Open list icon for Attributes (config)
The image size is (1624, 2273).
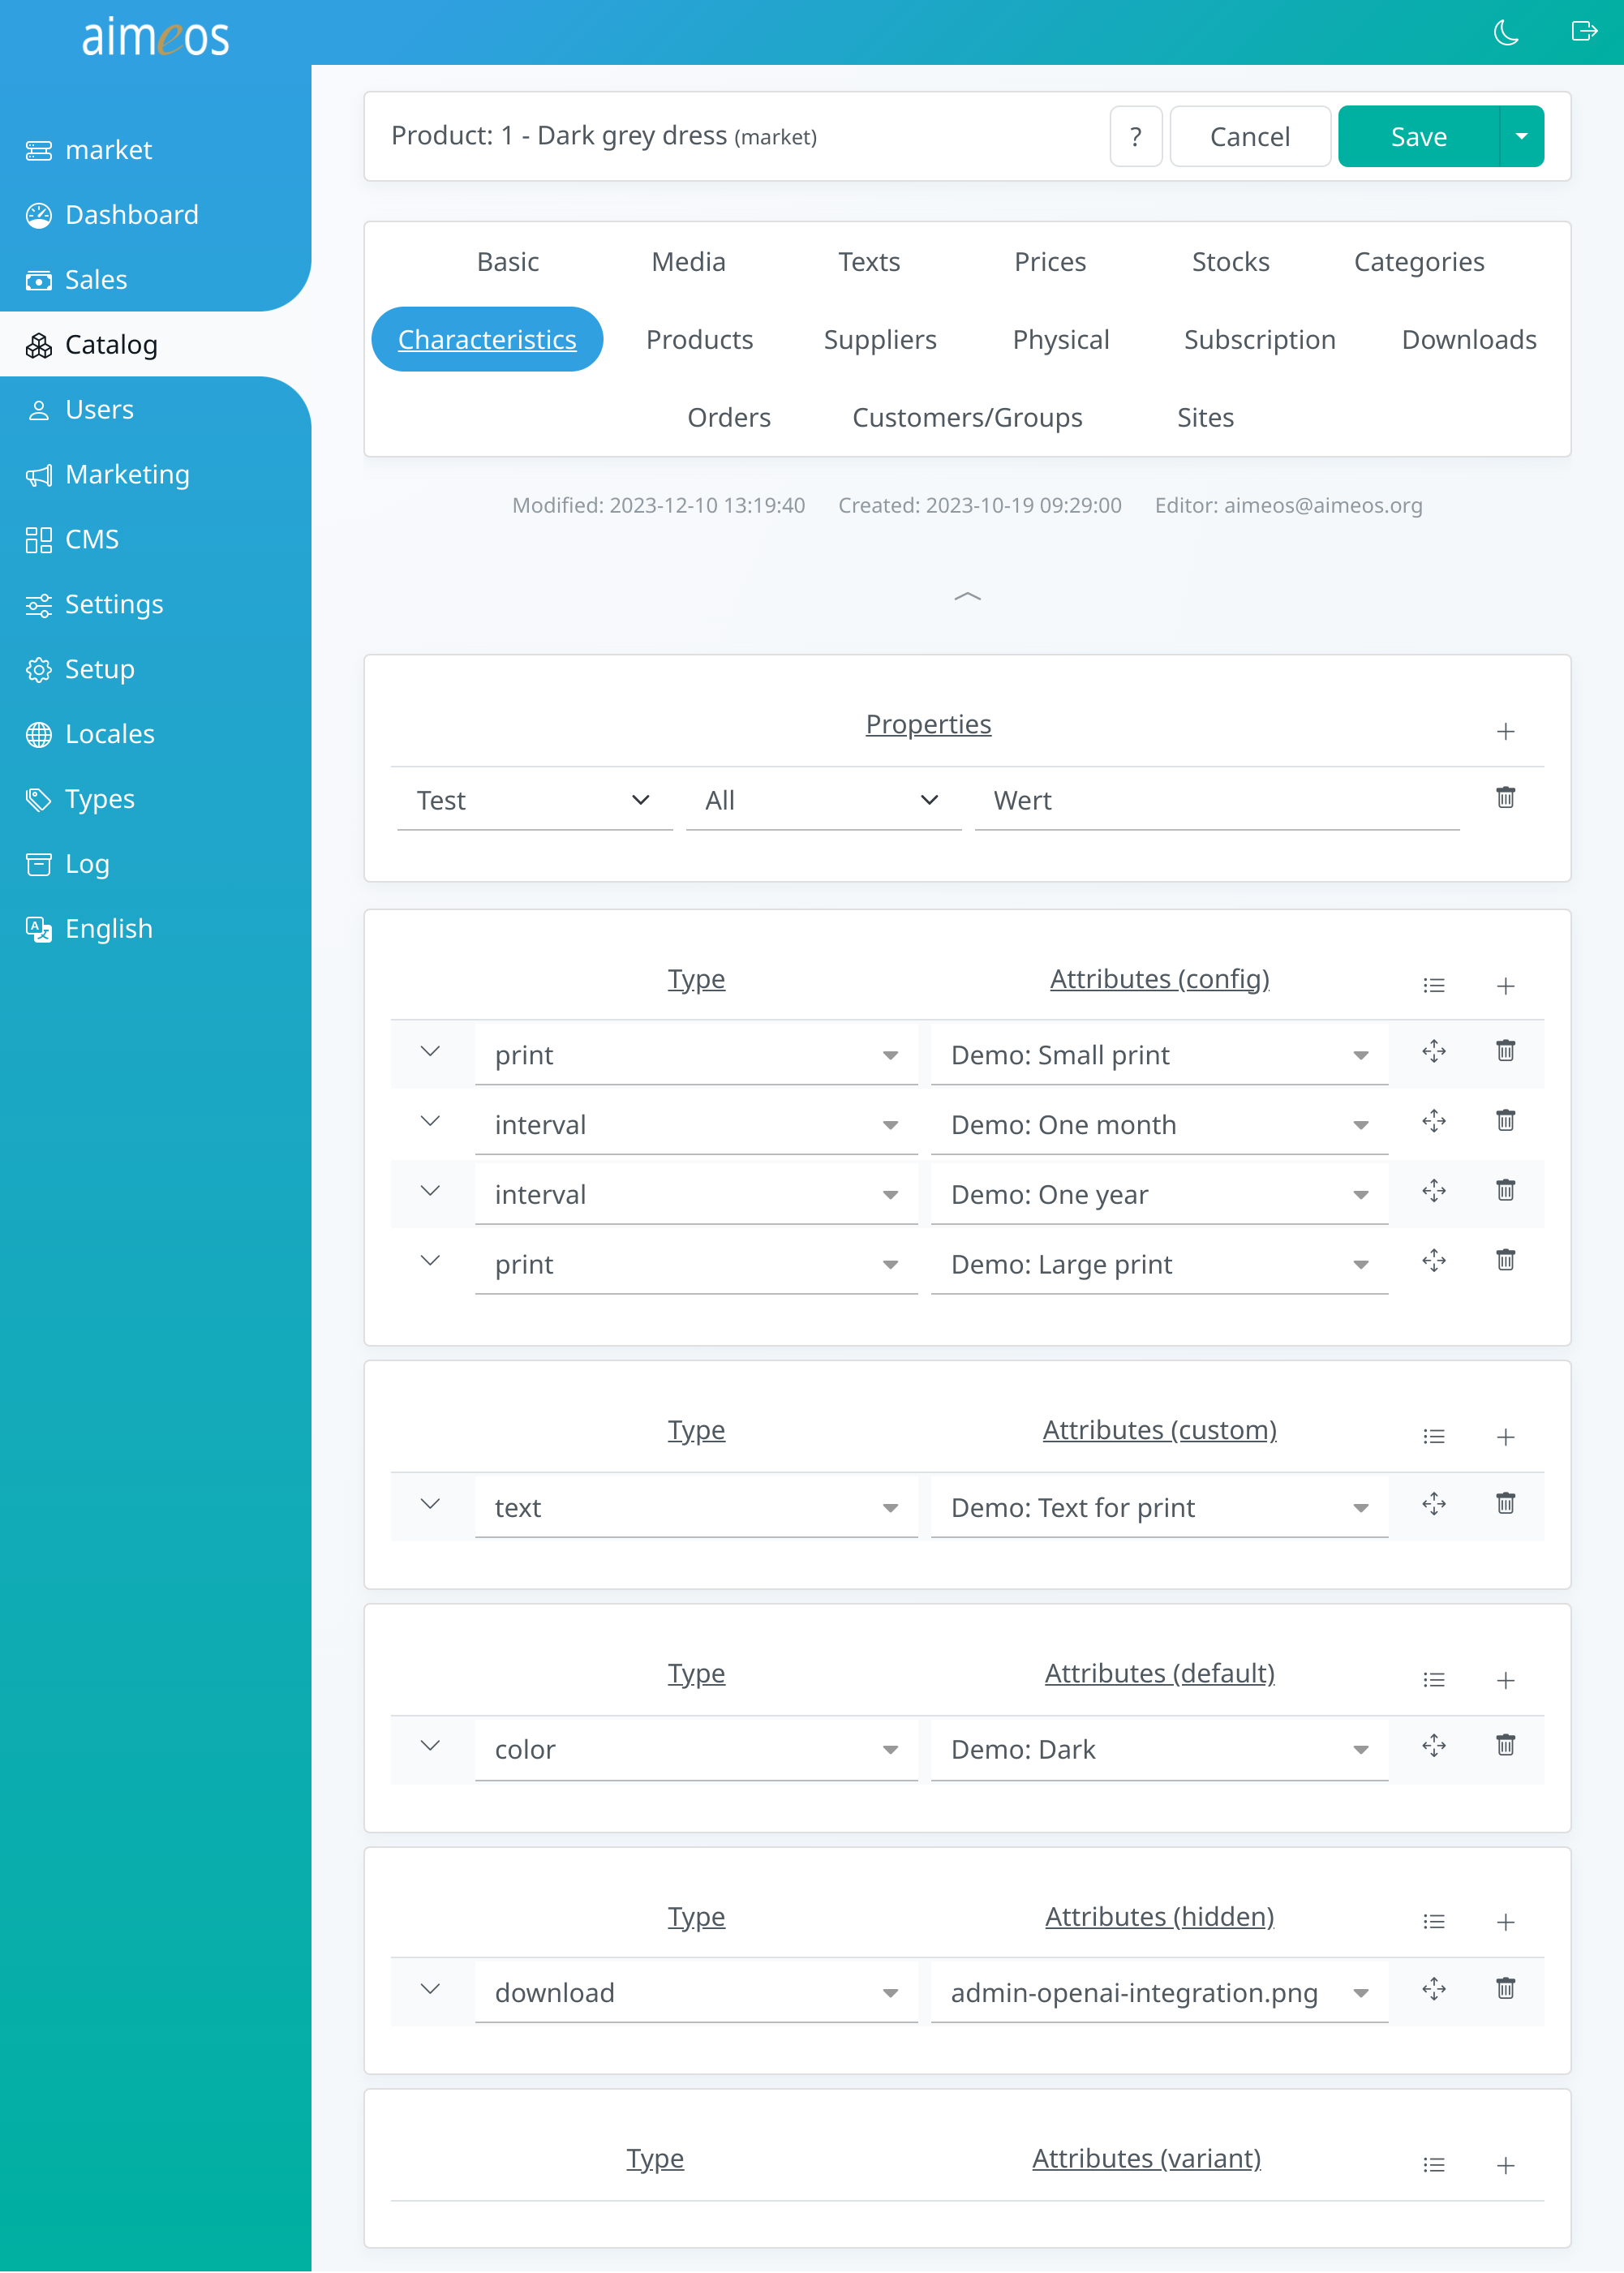click(x=1433, y=985)
